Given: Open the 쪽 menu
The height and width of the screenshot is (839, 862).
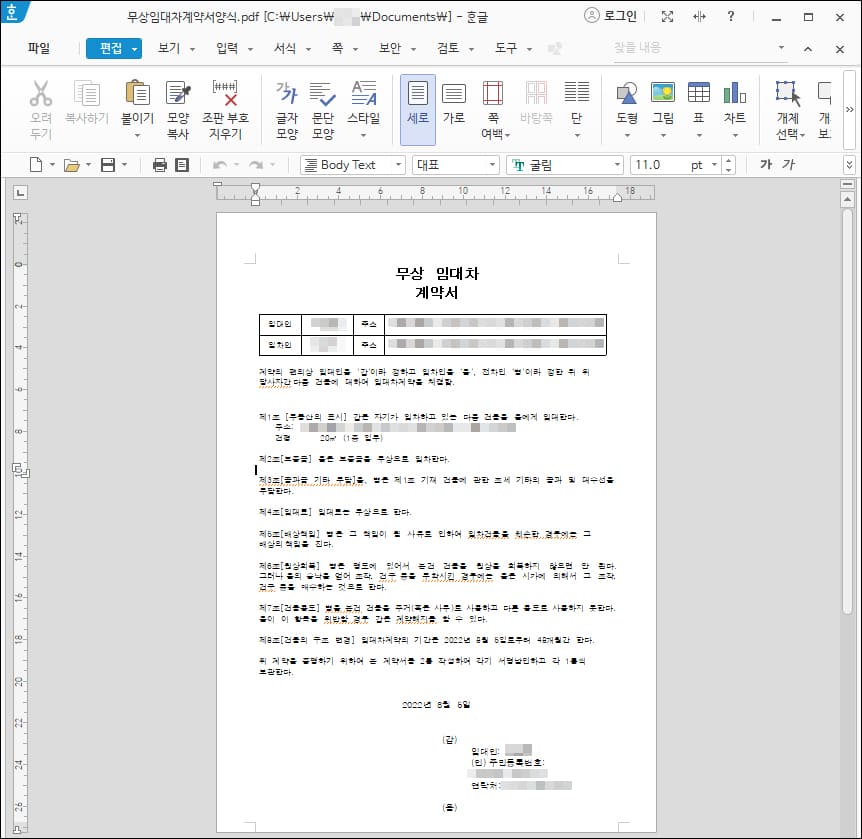Looking at the screenshot, I should (344, 48).
